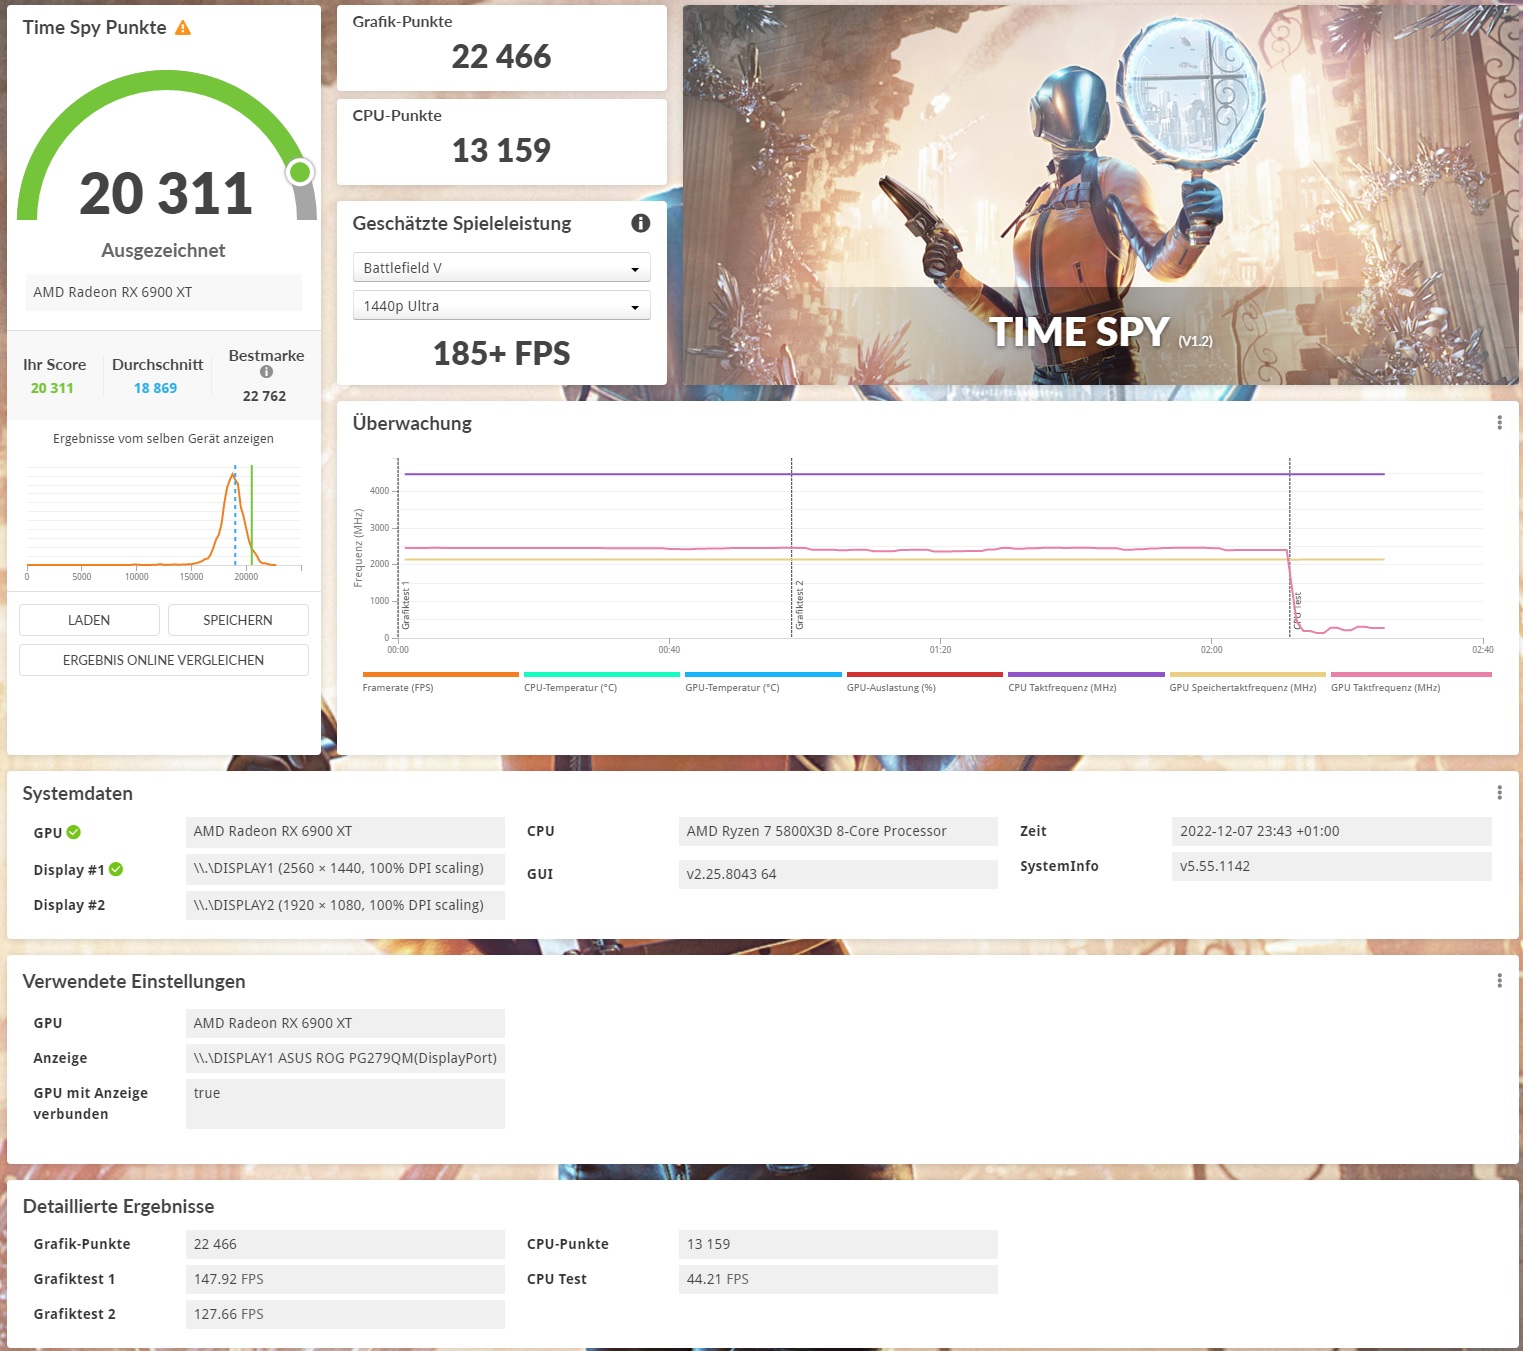The width and height of the screenshot is (1523, 1351).
Task: Click the 185+ FPS estimate
Action: point(501,353)
